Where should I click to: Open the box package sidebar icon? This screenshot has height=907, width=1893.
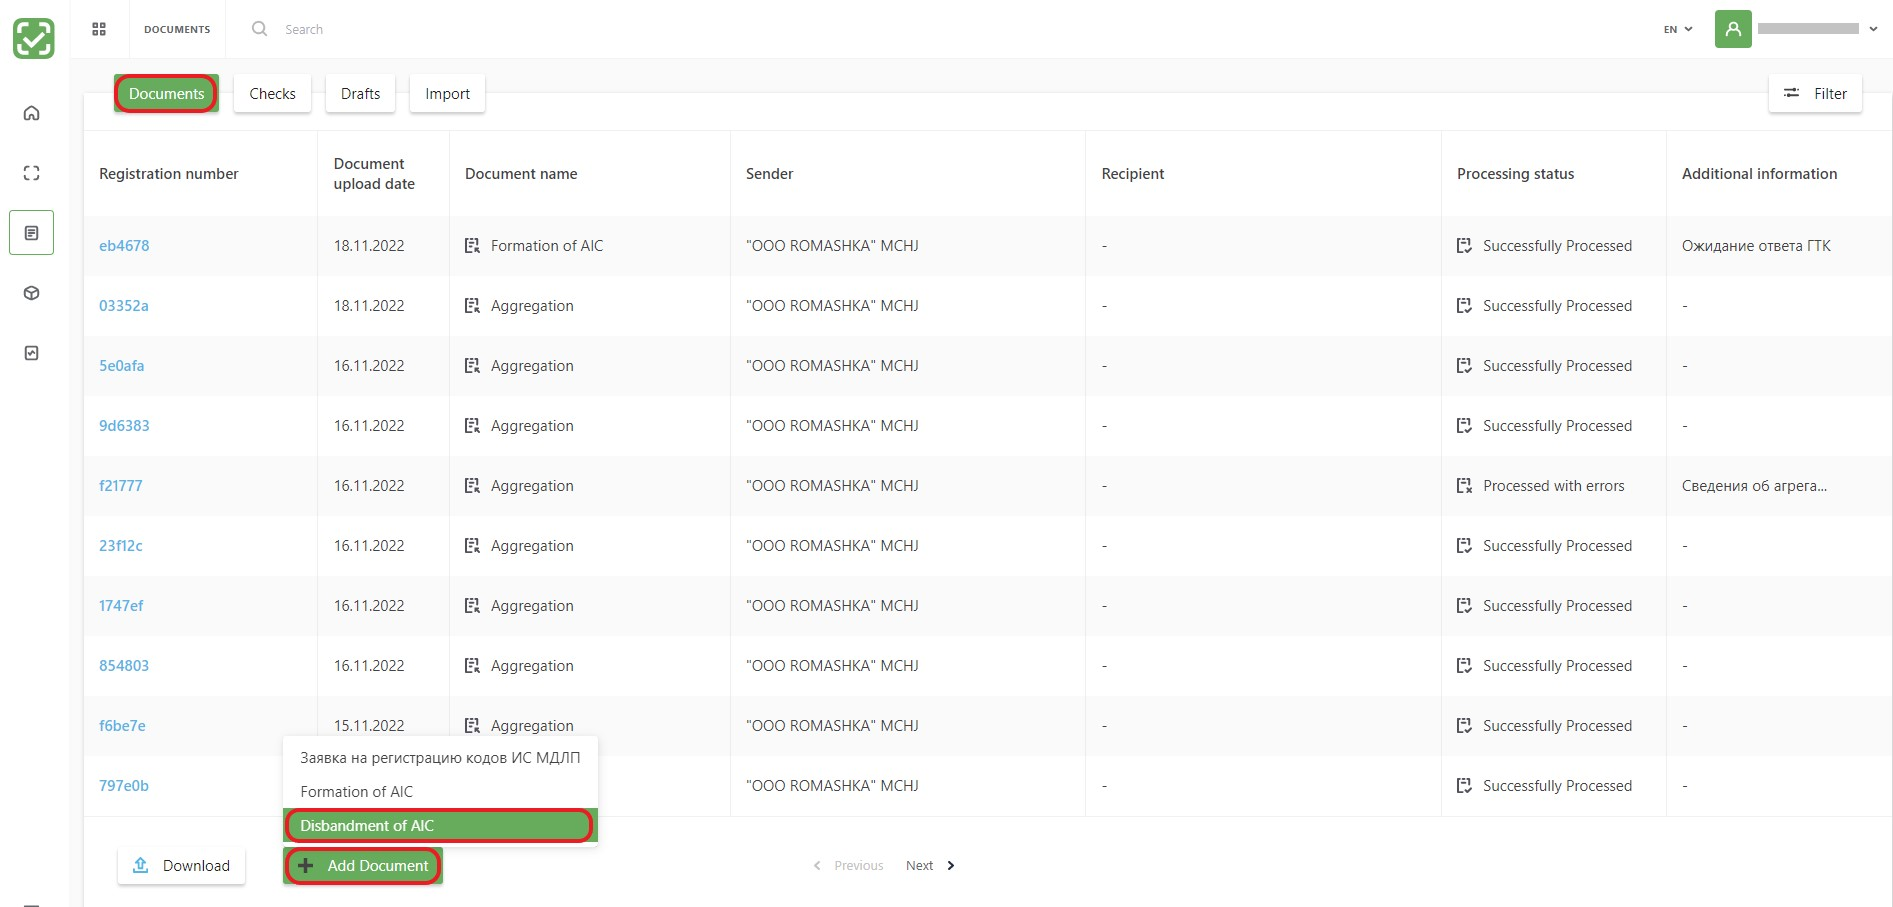click(32, 293)
